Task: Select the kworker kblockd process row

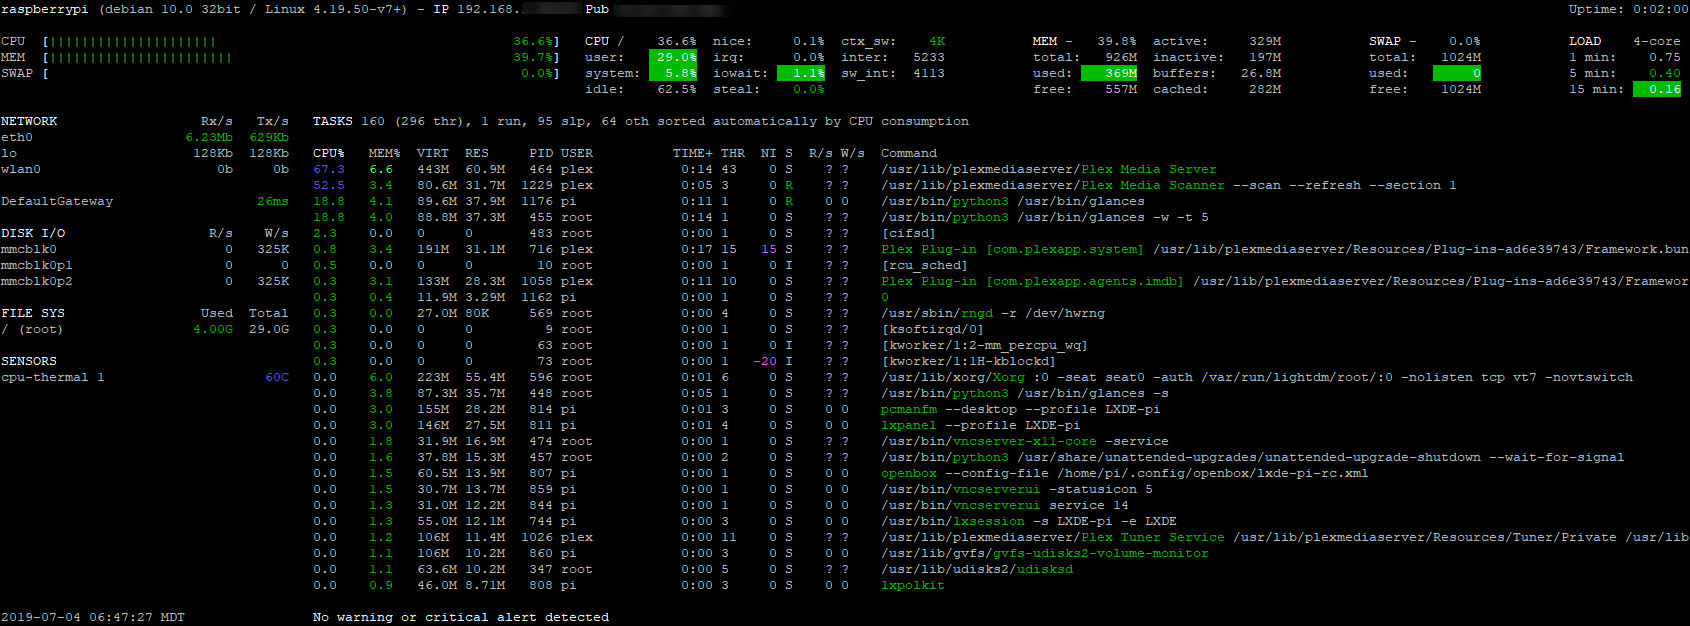Action: 685,362
